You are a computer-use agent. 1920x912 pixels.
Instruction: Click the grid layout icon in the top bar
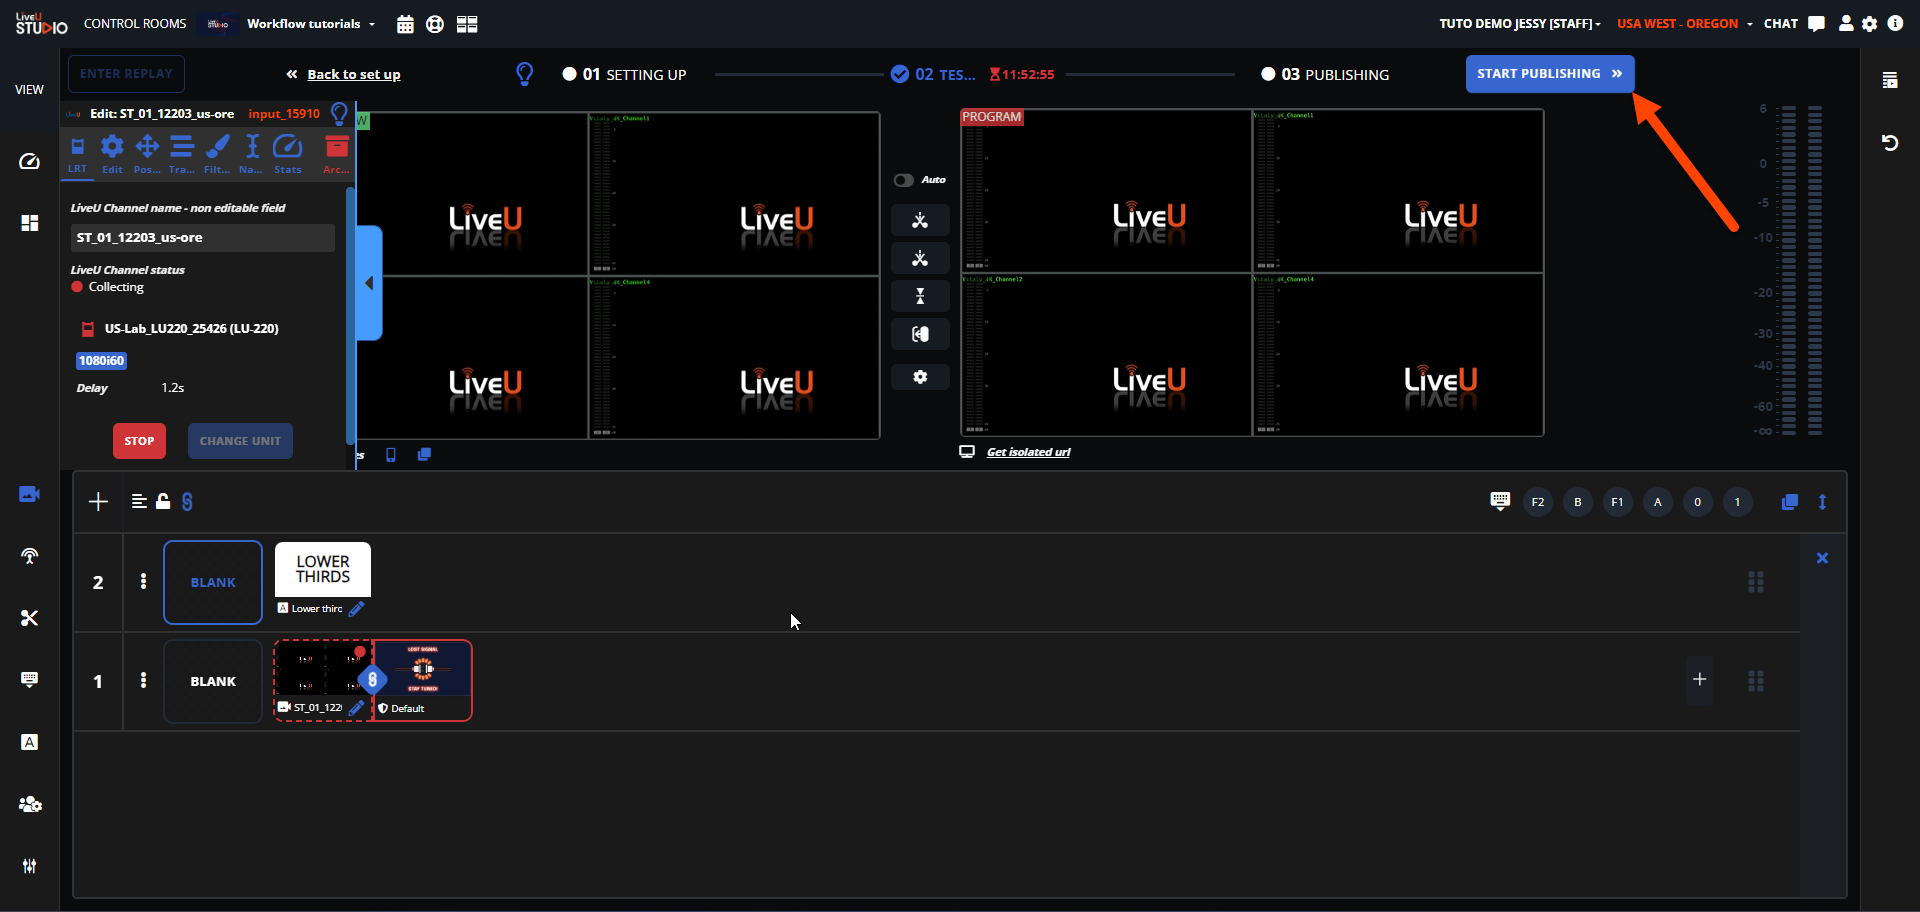pyautogui.click(x=467, y=24)
